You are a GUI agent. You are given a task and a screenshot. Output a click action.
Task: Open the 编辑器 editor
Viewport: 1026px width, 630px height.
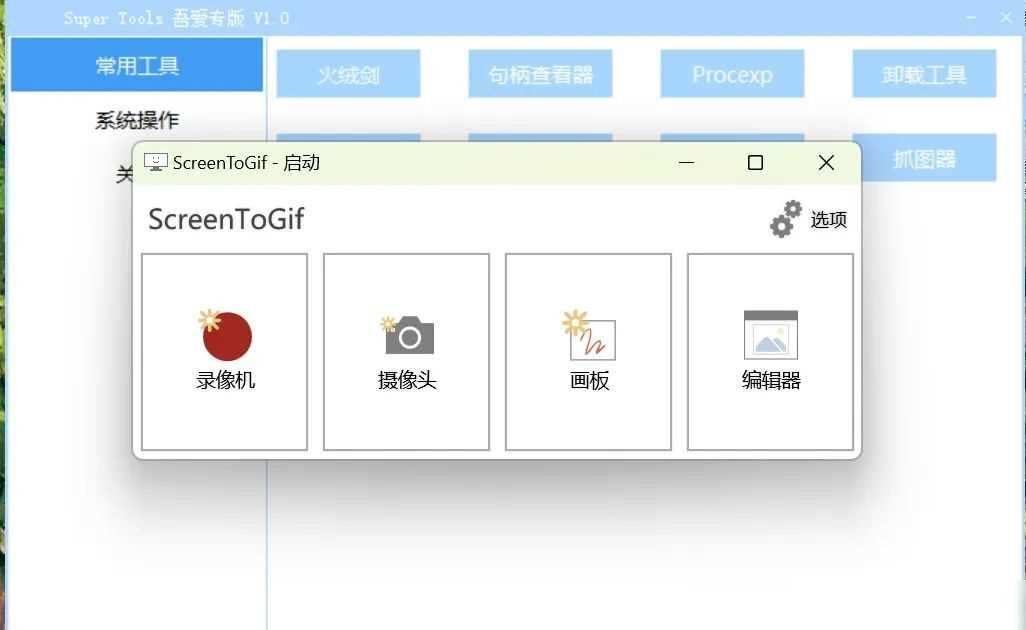(x=770, y=352)
